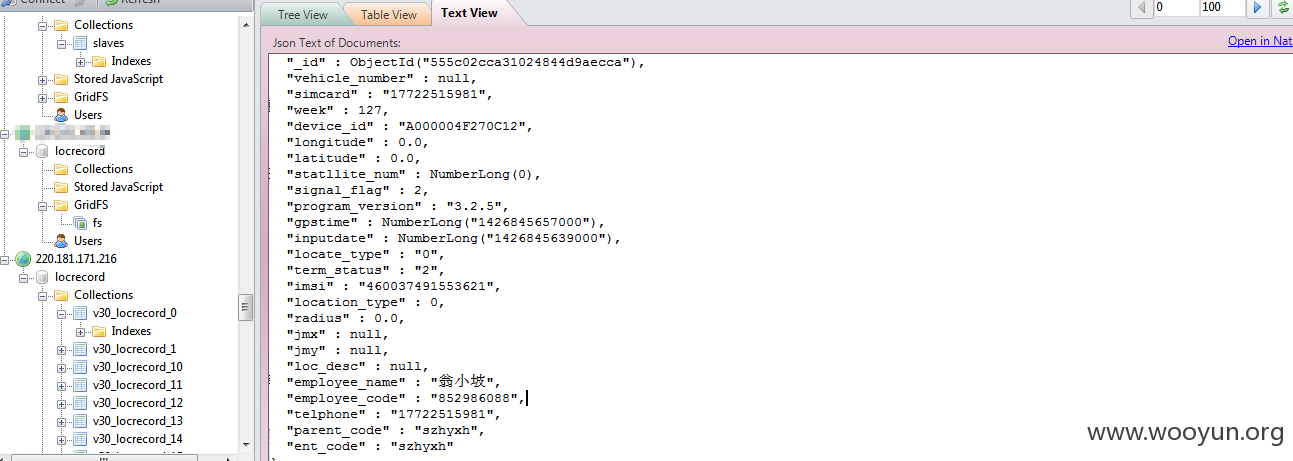Click the blurred server's connection icon

(x=23, y=133)
